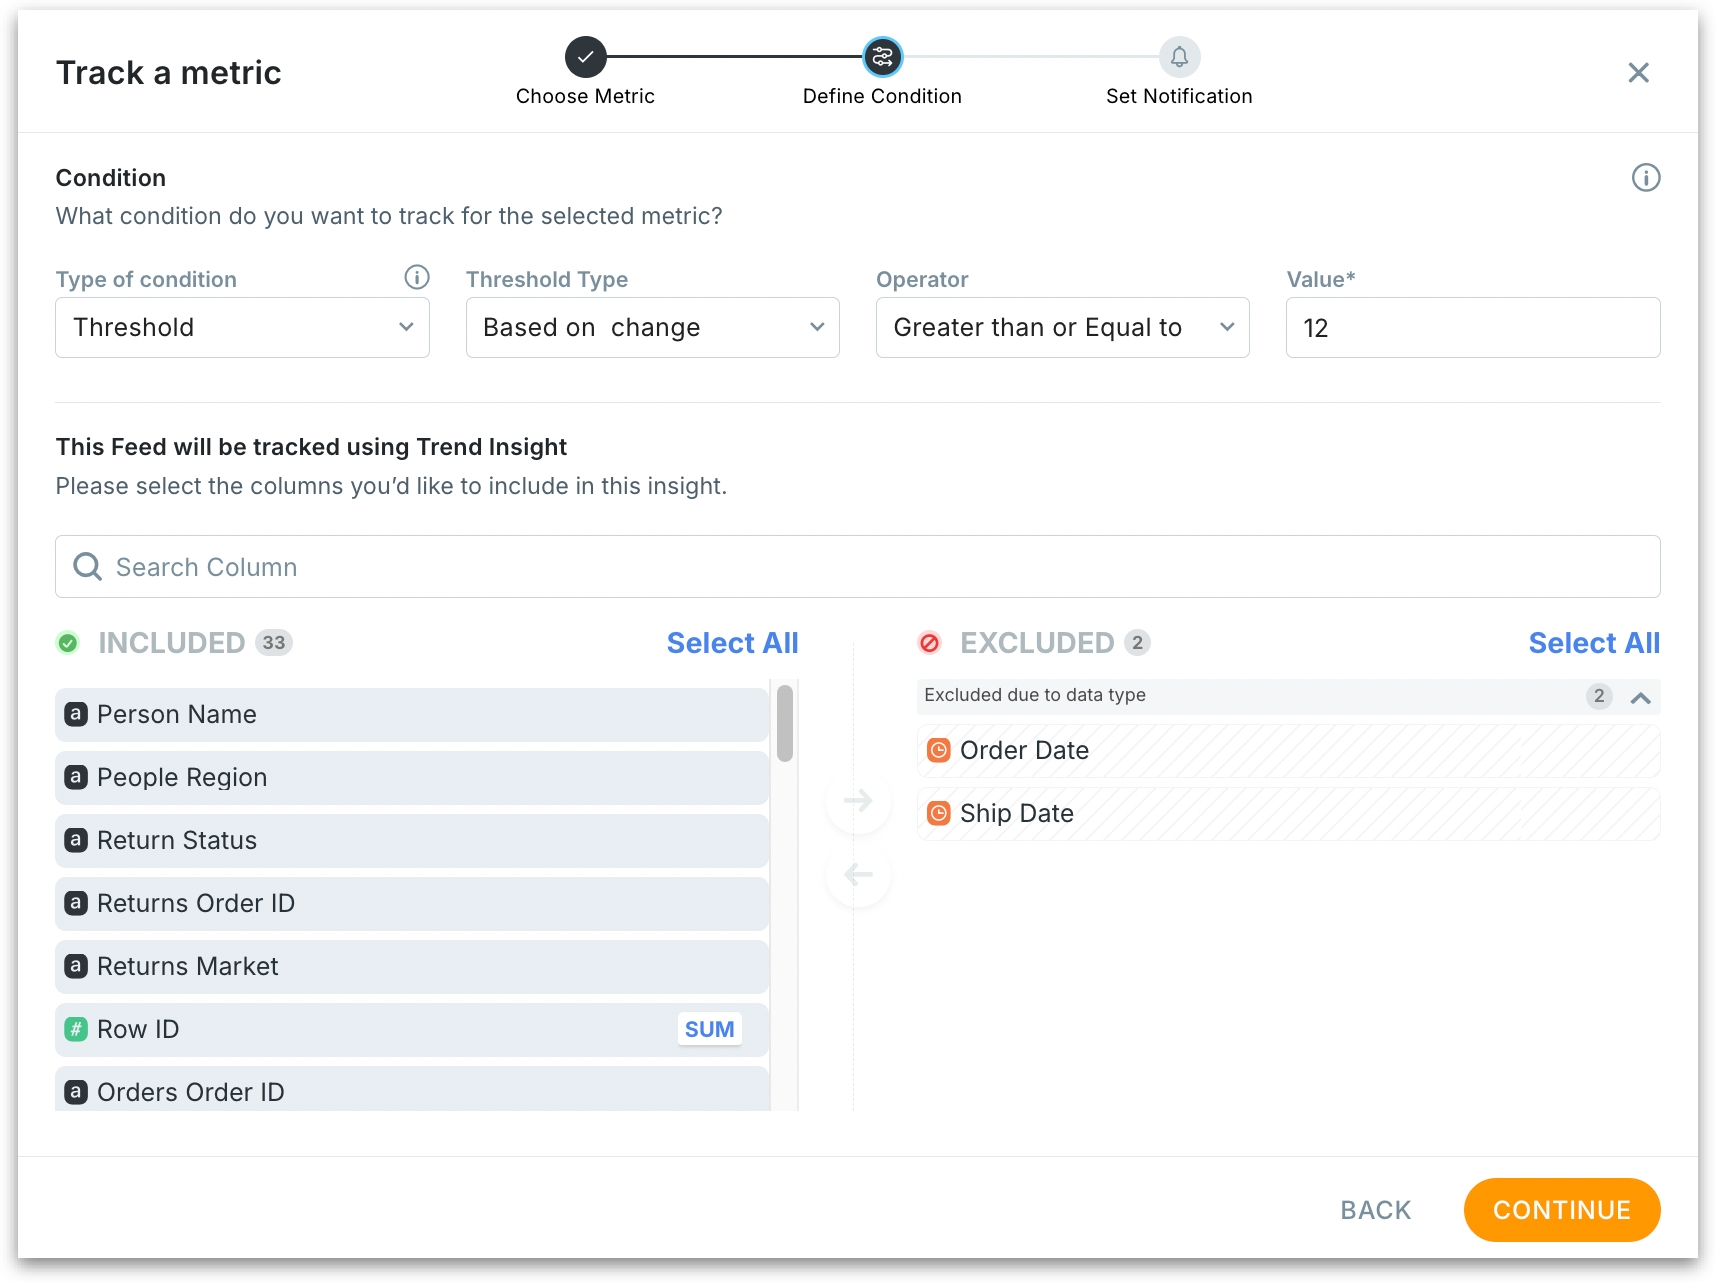Click the included columns list scrollbar
1715x1282 pixels.
[785, 723]
